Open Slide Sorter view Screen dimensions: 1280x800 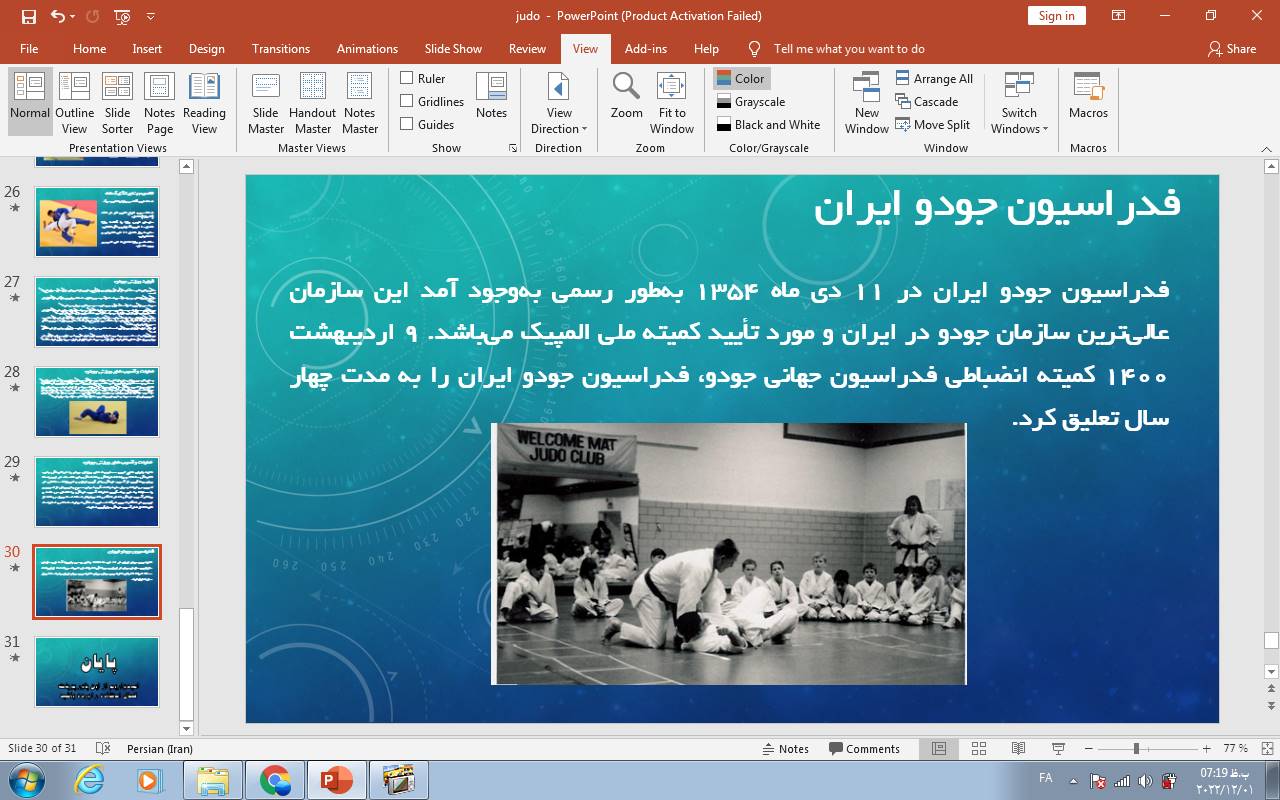117,103
